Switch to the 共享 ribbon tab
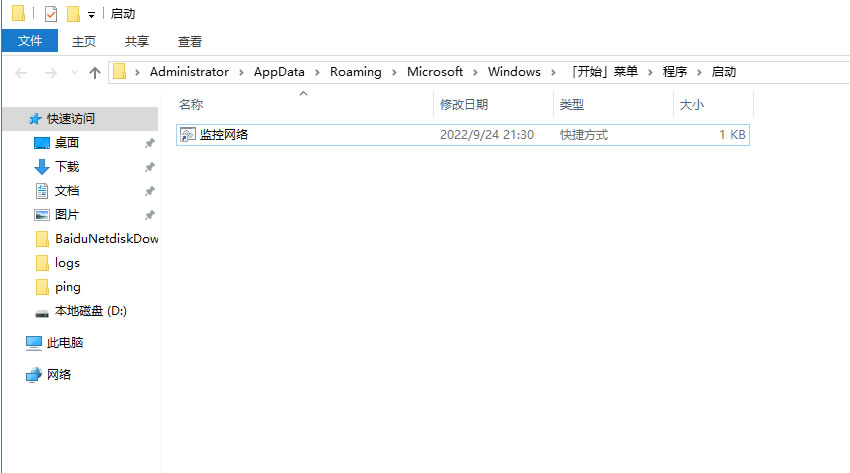The height and width of the screenshot is (473, 850). (137, 42)
